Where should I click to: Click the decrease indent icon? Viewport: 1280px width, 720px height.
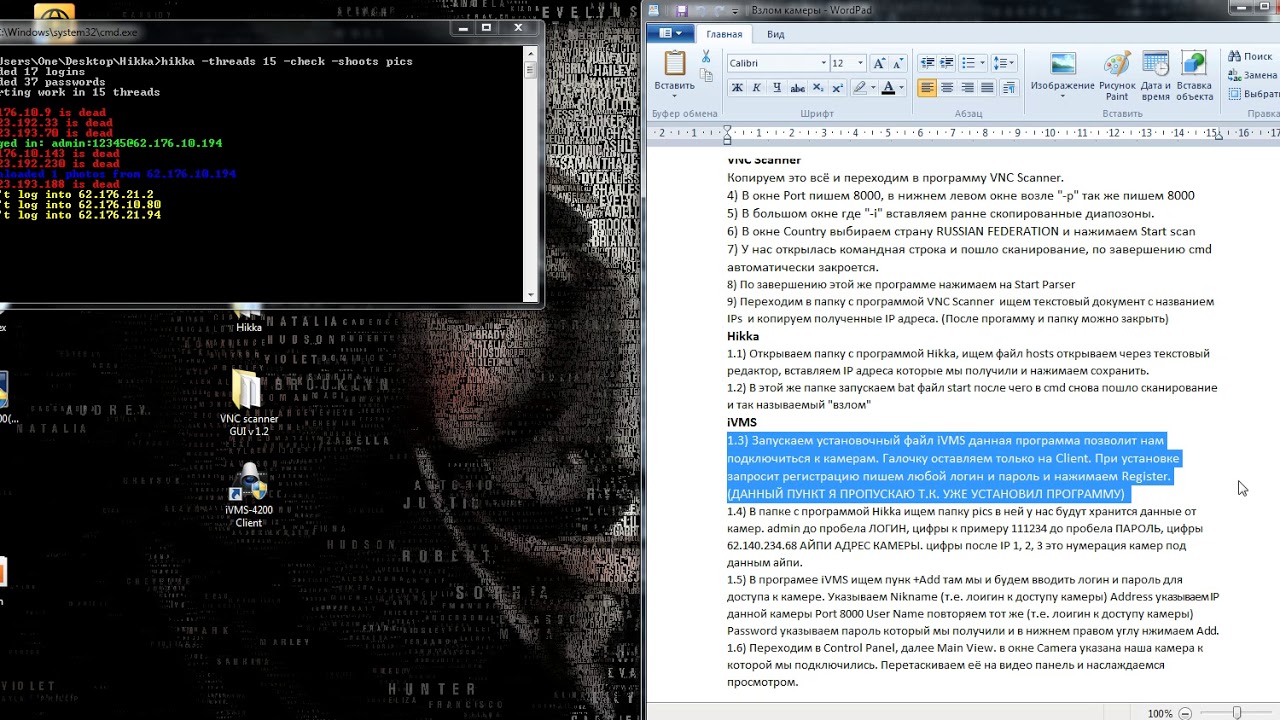(x=927, y=63)
